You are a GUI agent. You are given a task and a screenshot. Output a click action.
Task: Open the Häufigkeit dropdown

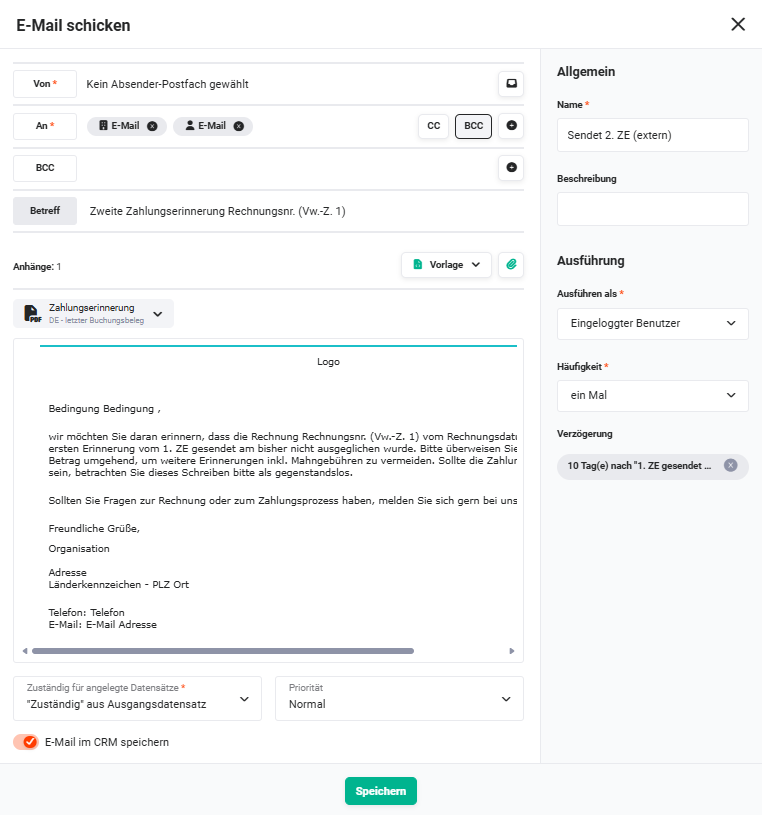[x=652, y=396]
